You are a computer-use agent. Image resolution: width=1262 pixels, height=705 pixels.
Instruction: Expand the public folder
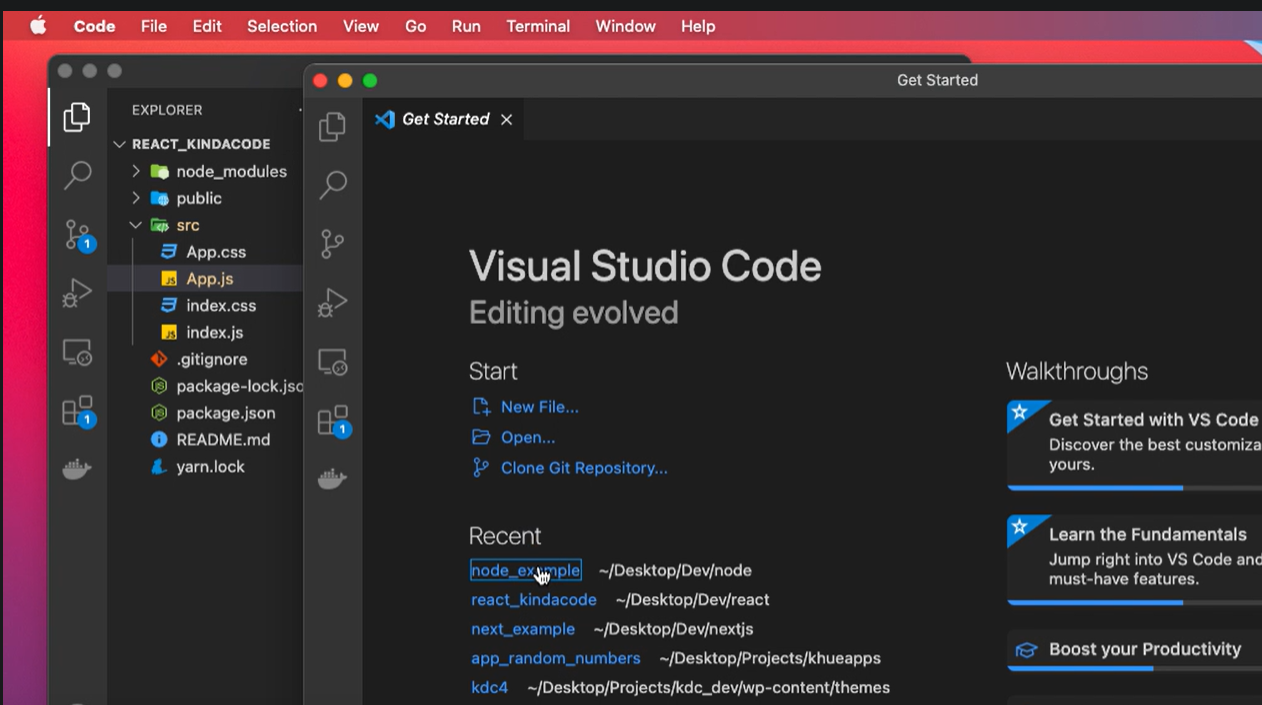pos(136,198)
